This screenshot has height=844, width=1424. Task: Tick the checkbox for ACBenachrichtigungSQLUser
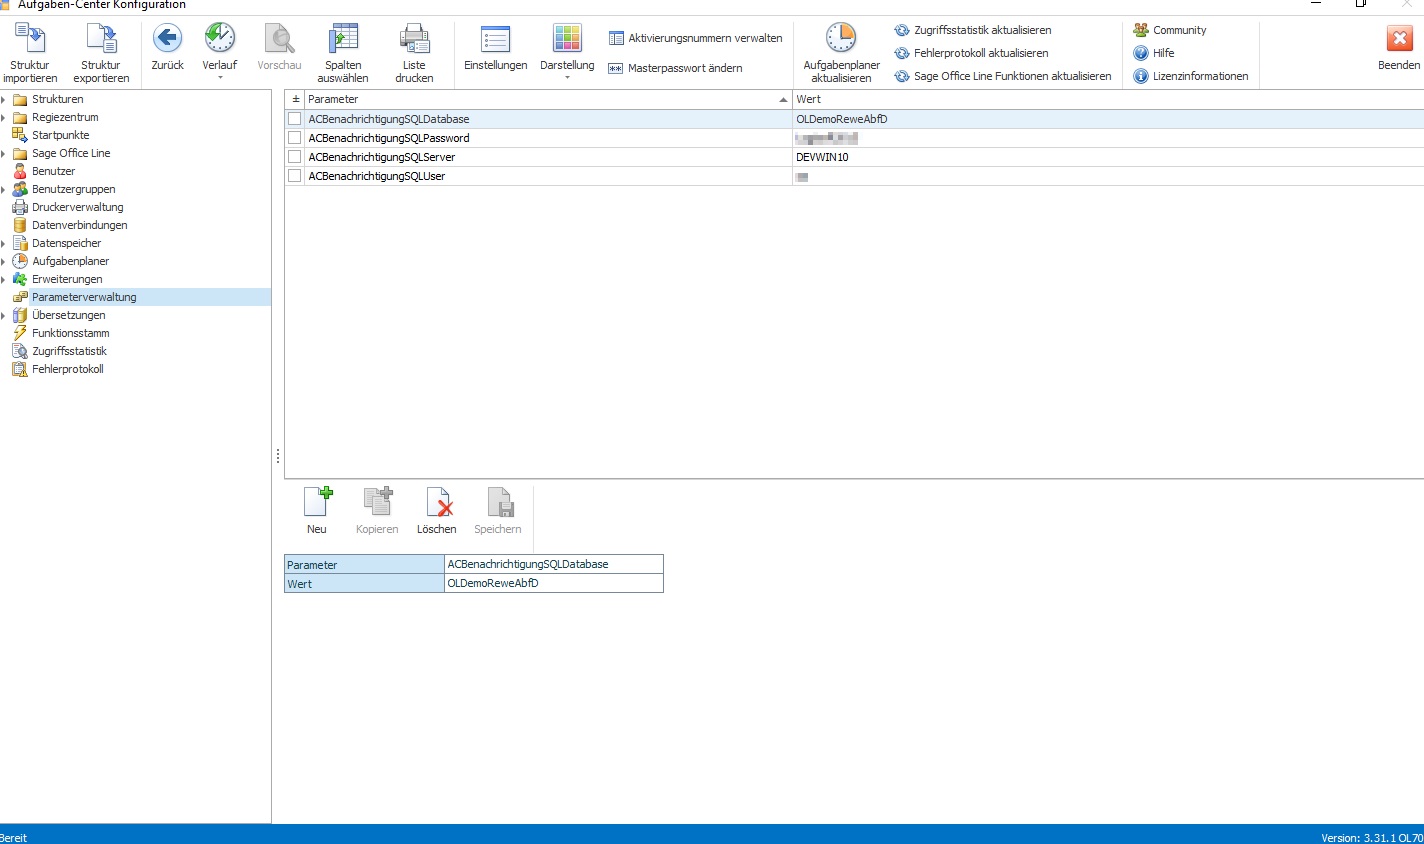(294, 175)
